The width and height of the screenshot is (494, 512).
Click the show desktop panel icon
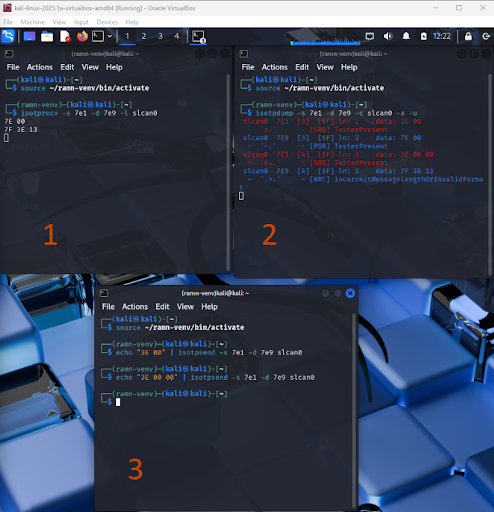[29, 36]
